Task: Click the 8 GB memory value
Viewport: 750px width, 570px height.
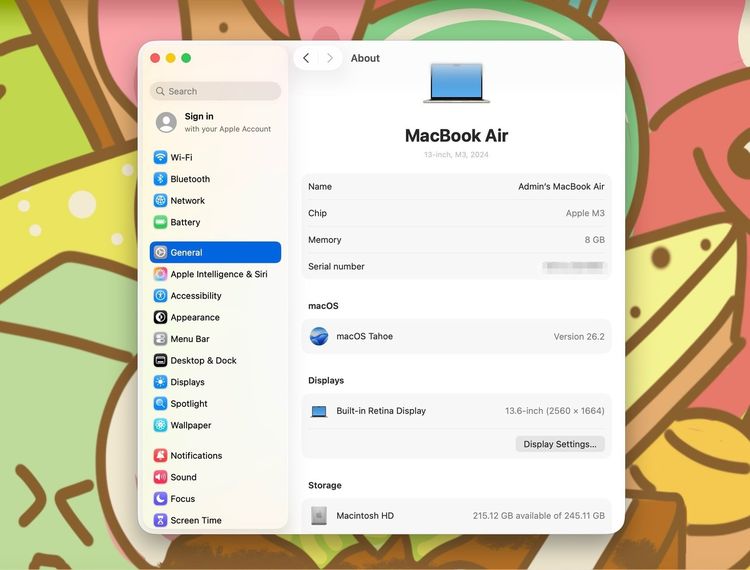Action: coord(595,240)
